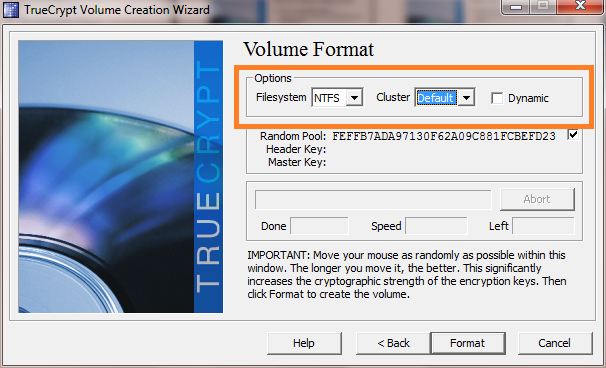
Task: Click the Master Key label
Action: (297, 162)
